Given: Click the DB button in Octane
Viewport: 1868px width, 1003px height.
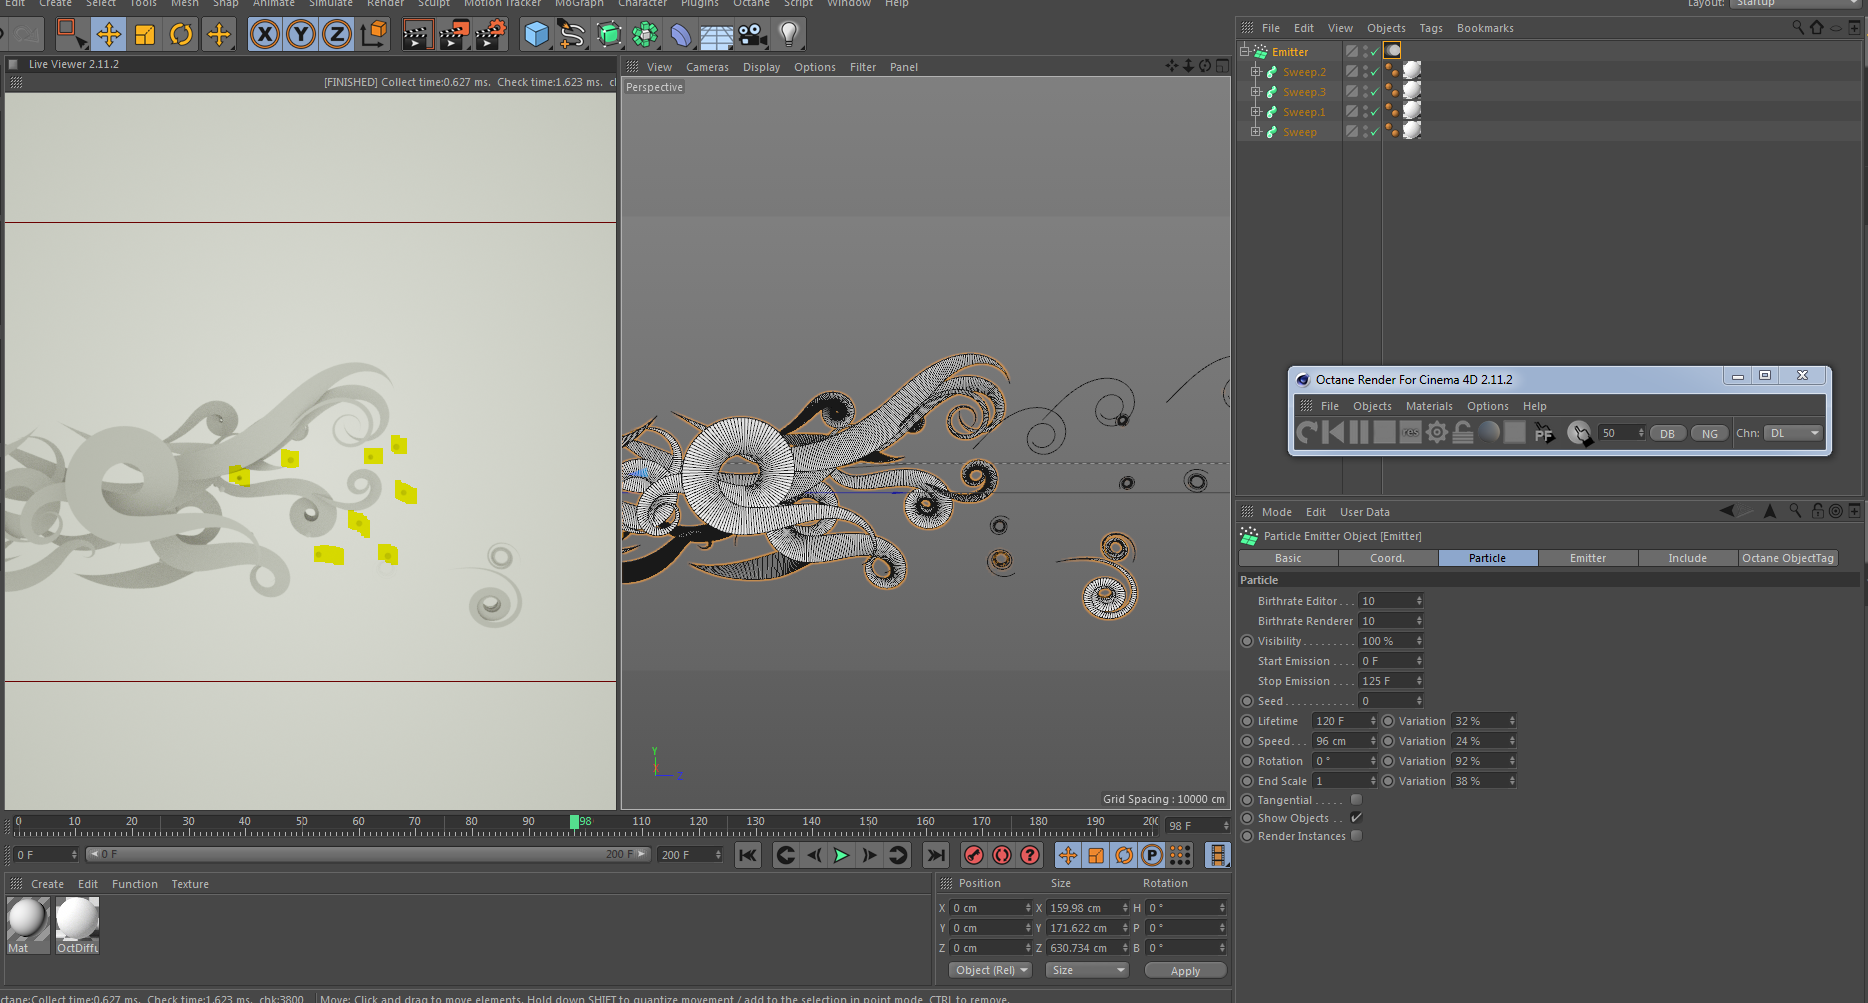Looking at the screenshot, I should click(x=1667, y=433).
